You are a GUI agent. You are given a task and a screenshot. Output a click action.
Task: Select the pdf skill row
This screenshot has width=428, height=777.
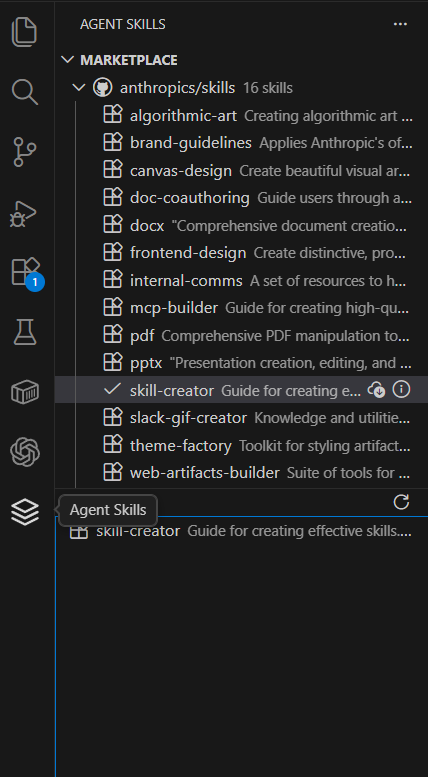(x=241, y=335)
